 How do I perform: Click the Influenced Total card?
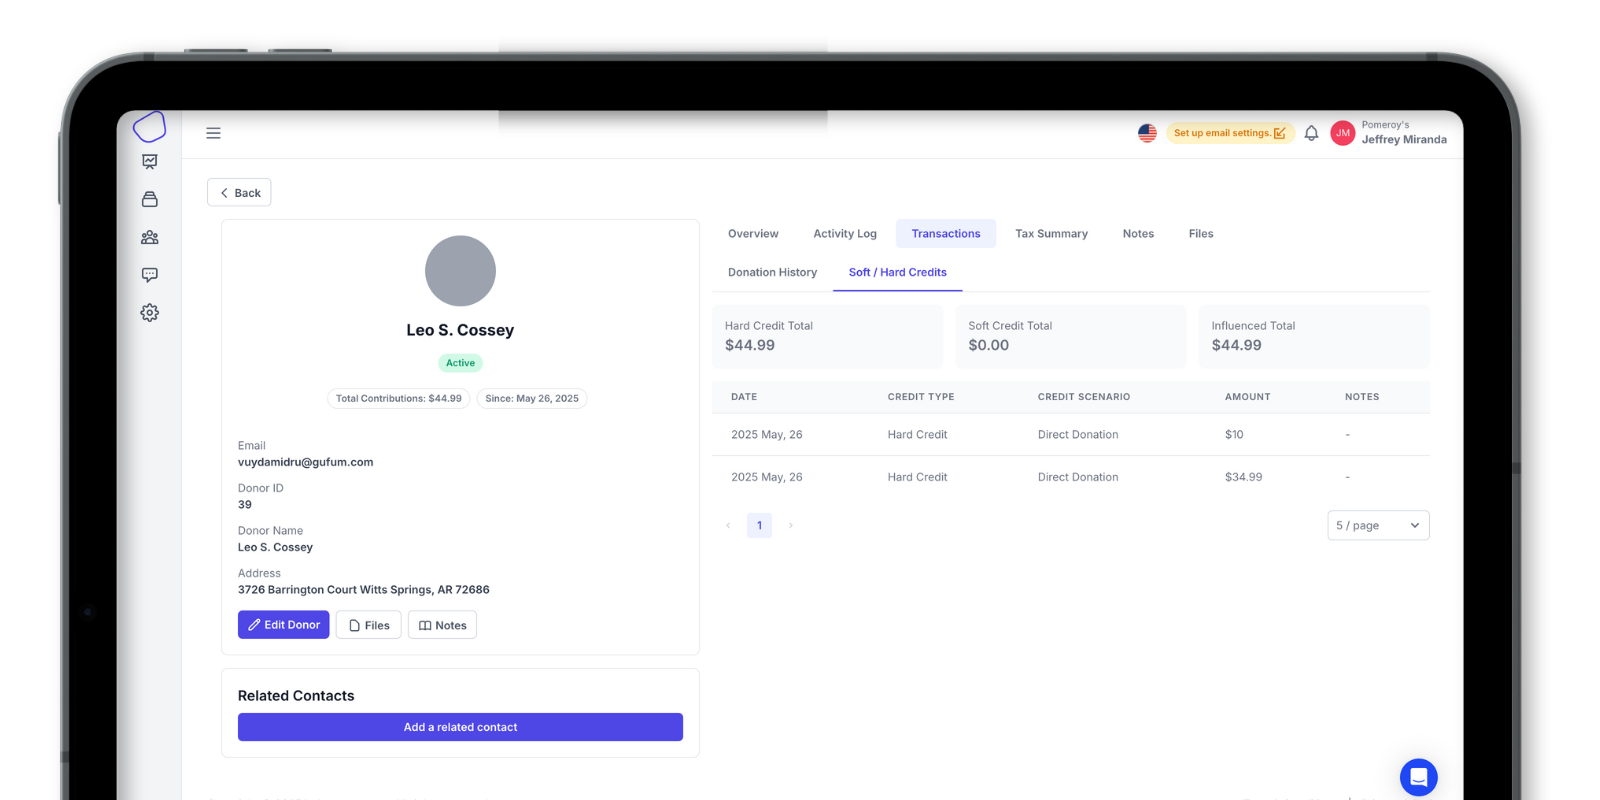(1314, 336)
